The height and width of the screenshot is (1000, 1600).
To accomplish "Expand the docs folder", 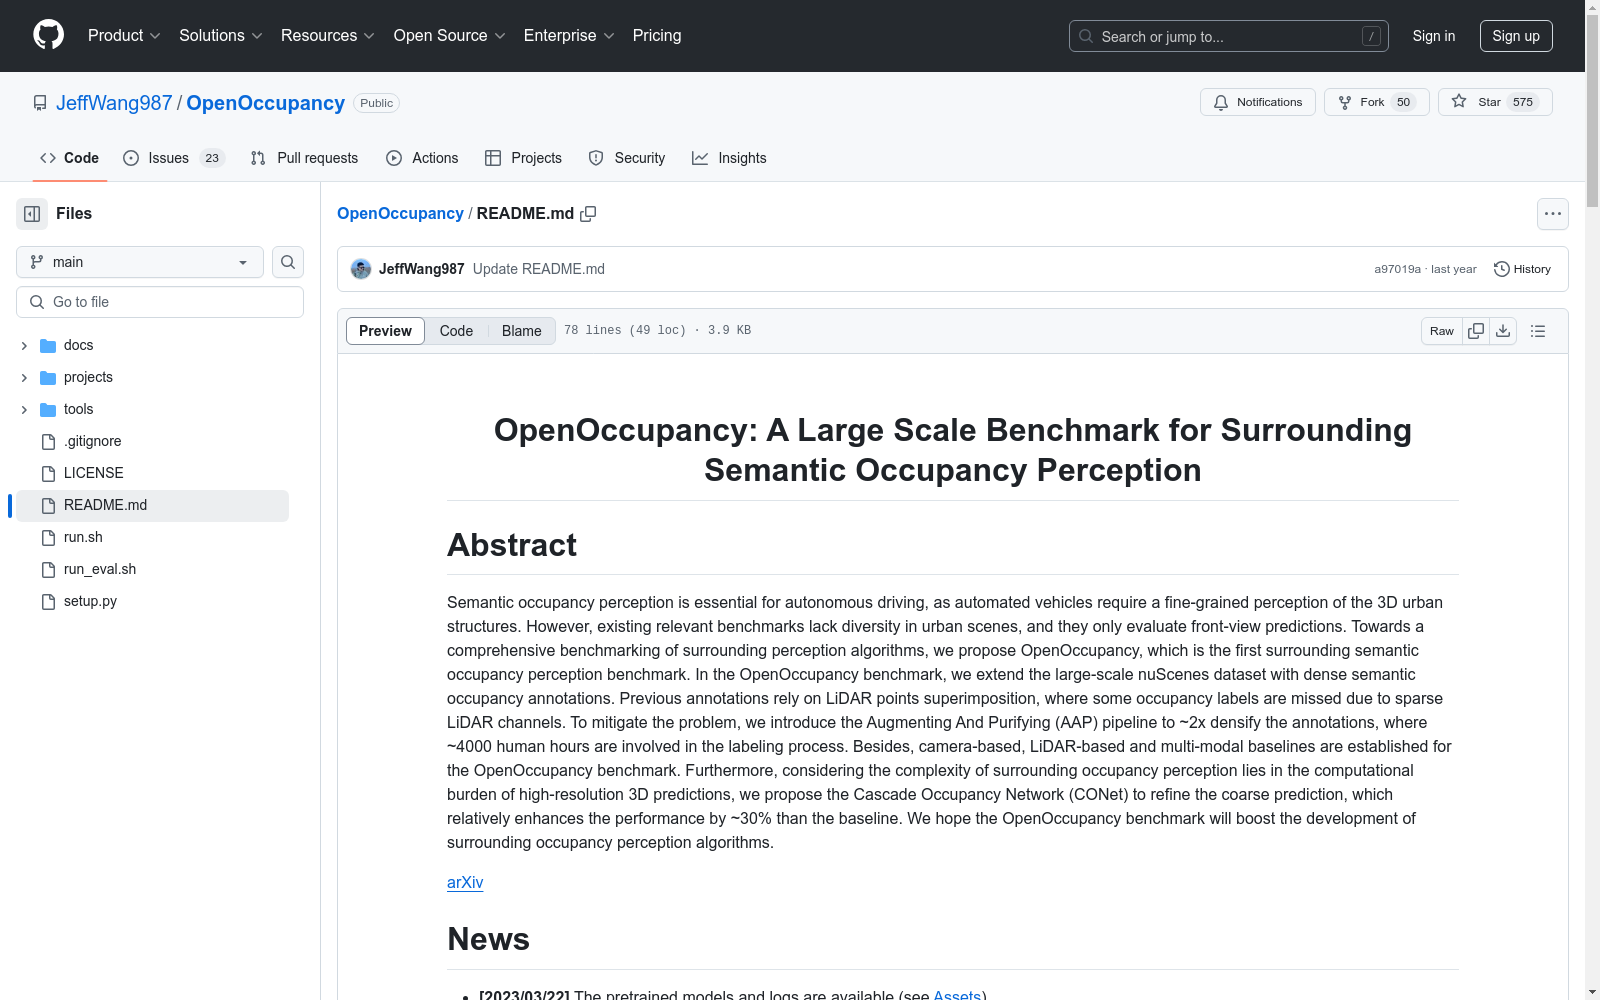I will pos(24,345).
